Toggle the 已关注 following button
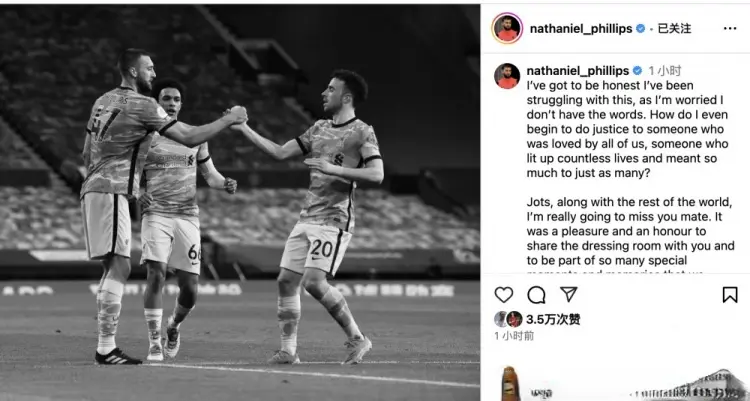750x401 pixels. (x=674, y=29)
